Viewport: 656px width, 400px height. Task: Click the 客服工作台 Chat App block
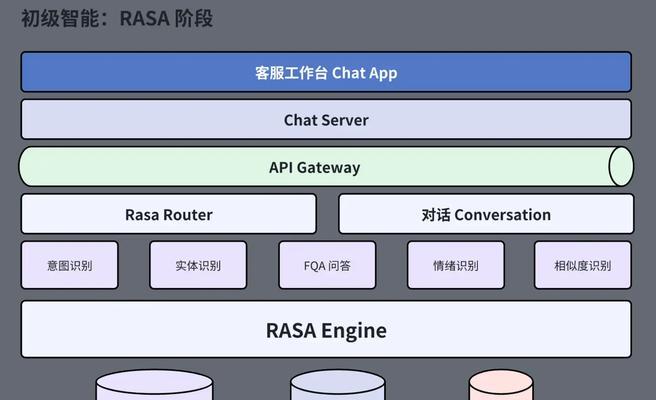(x=326, y=72)
